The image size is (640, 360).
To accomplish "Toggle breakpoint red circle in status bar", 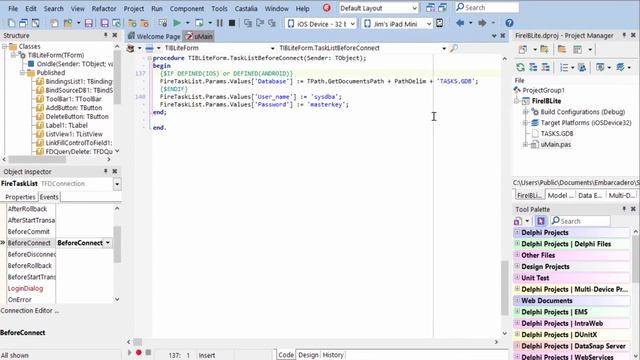I will (x=138, y=352).
